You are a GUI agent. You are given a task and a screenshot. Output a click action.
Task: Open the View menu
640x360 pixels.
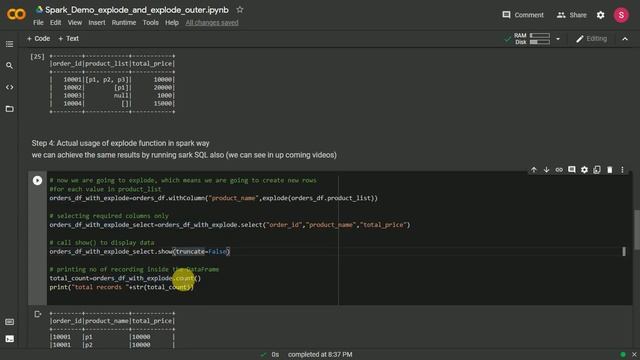tap(75, 22)
